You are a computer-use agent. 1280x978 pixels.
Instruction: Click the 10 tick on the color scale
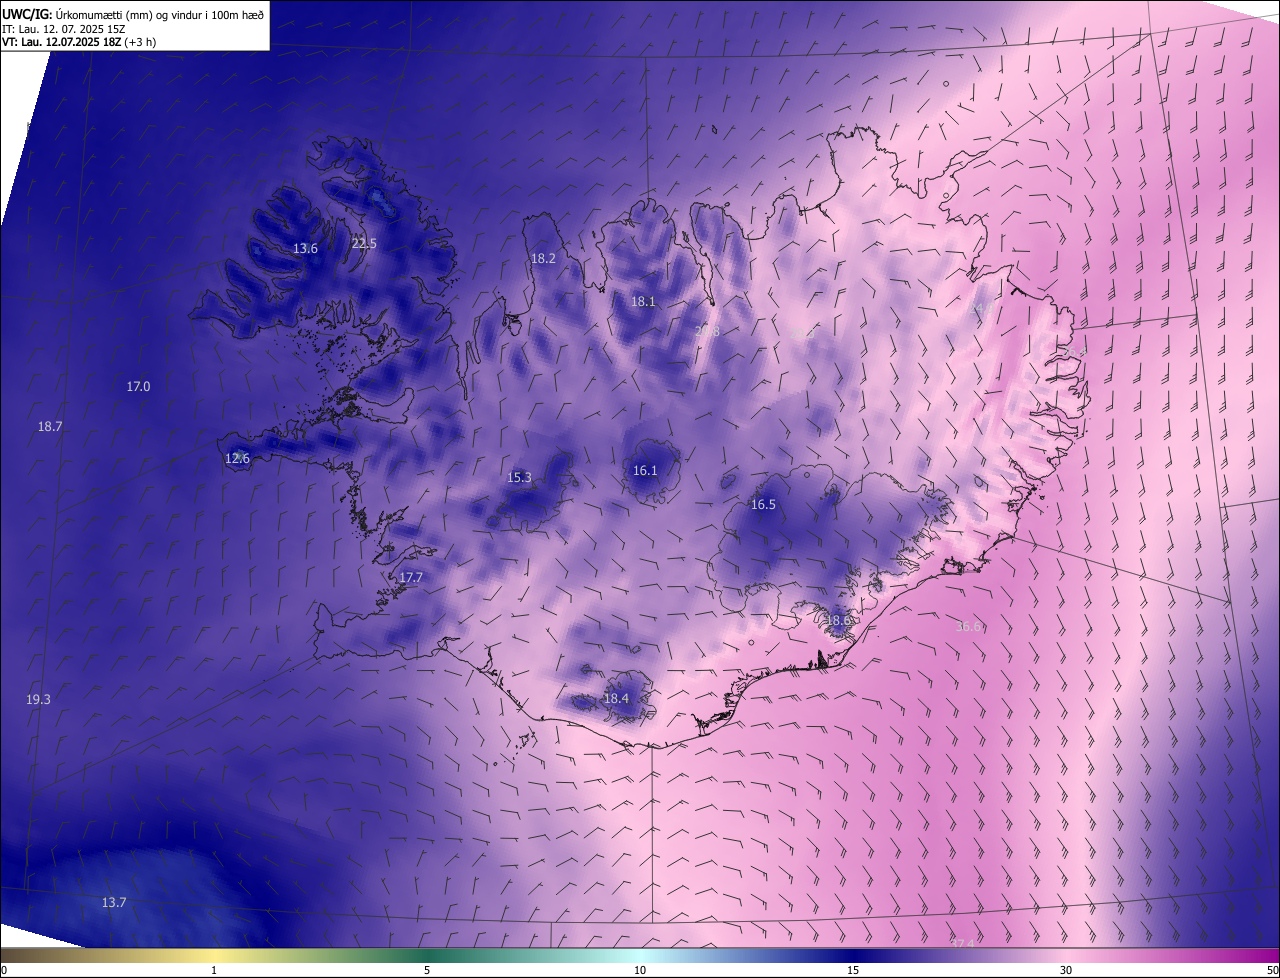click(640, 970)
